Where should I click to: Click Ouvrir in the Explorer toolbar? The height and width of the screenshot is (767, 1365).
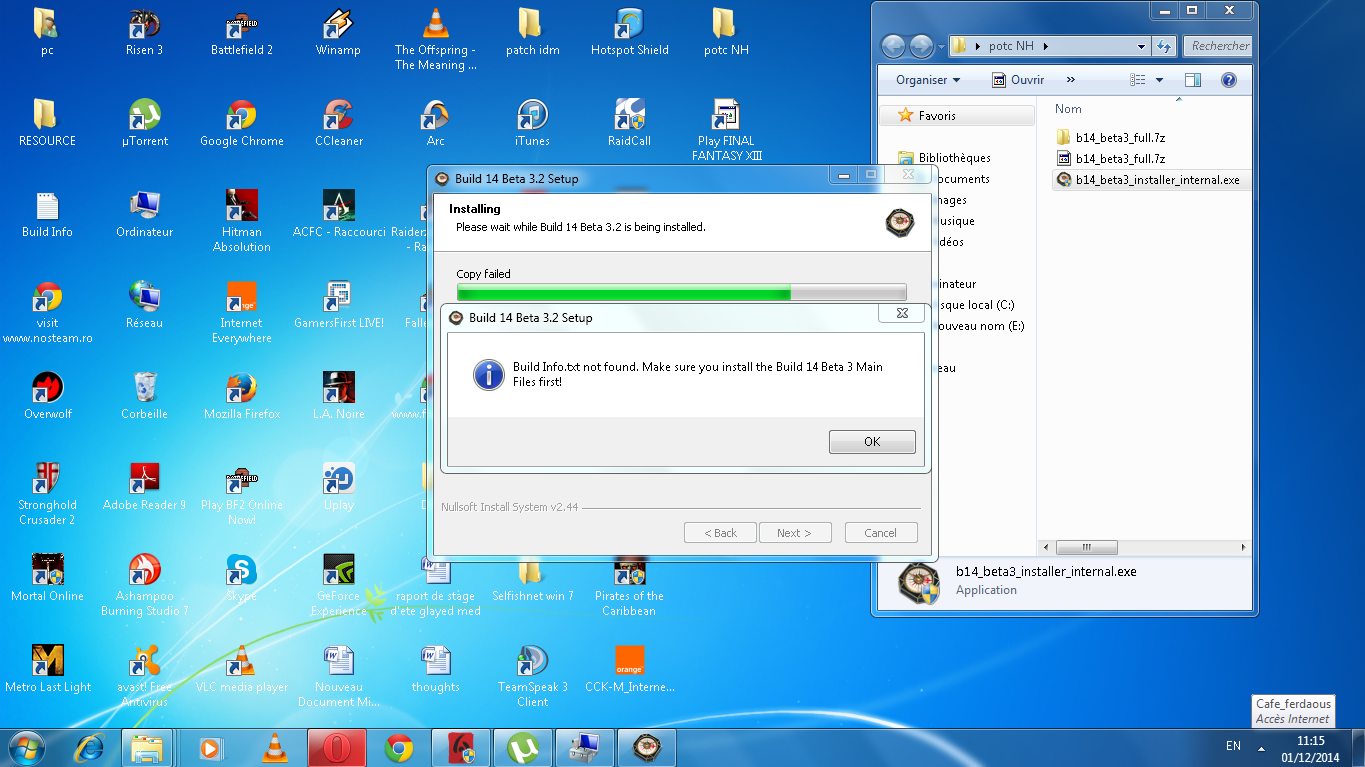[1018, 80]
